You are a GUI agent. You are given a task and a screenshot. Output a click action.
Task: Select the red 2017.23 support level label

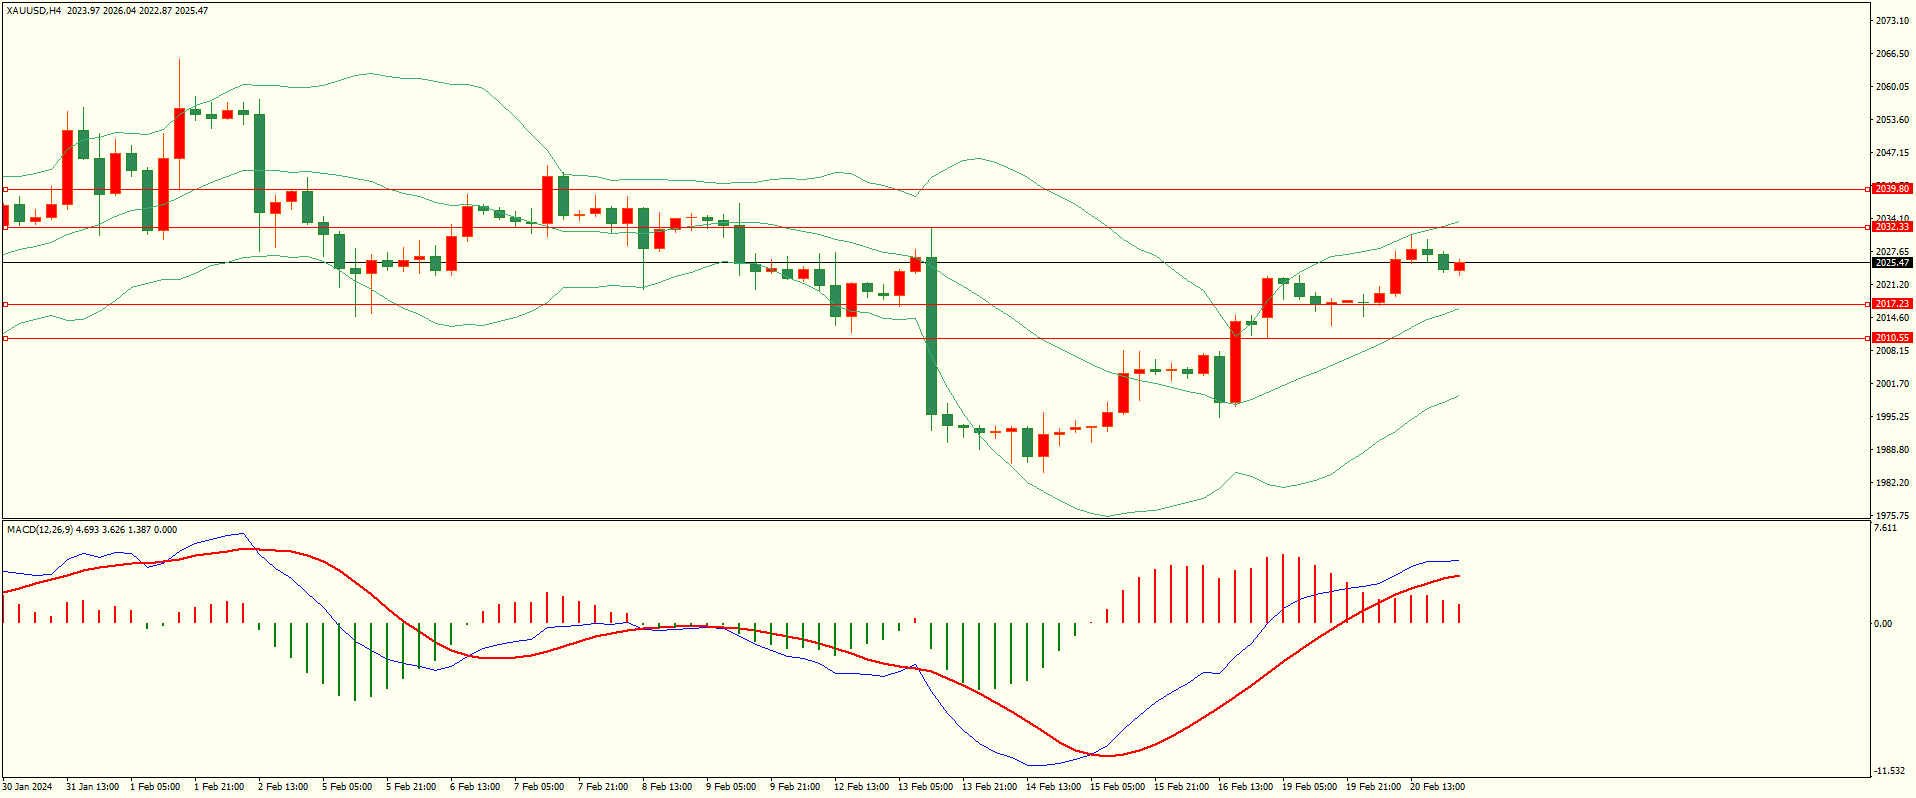tap(1891, 304)
